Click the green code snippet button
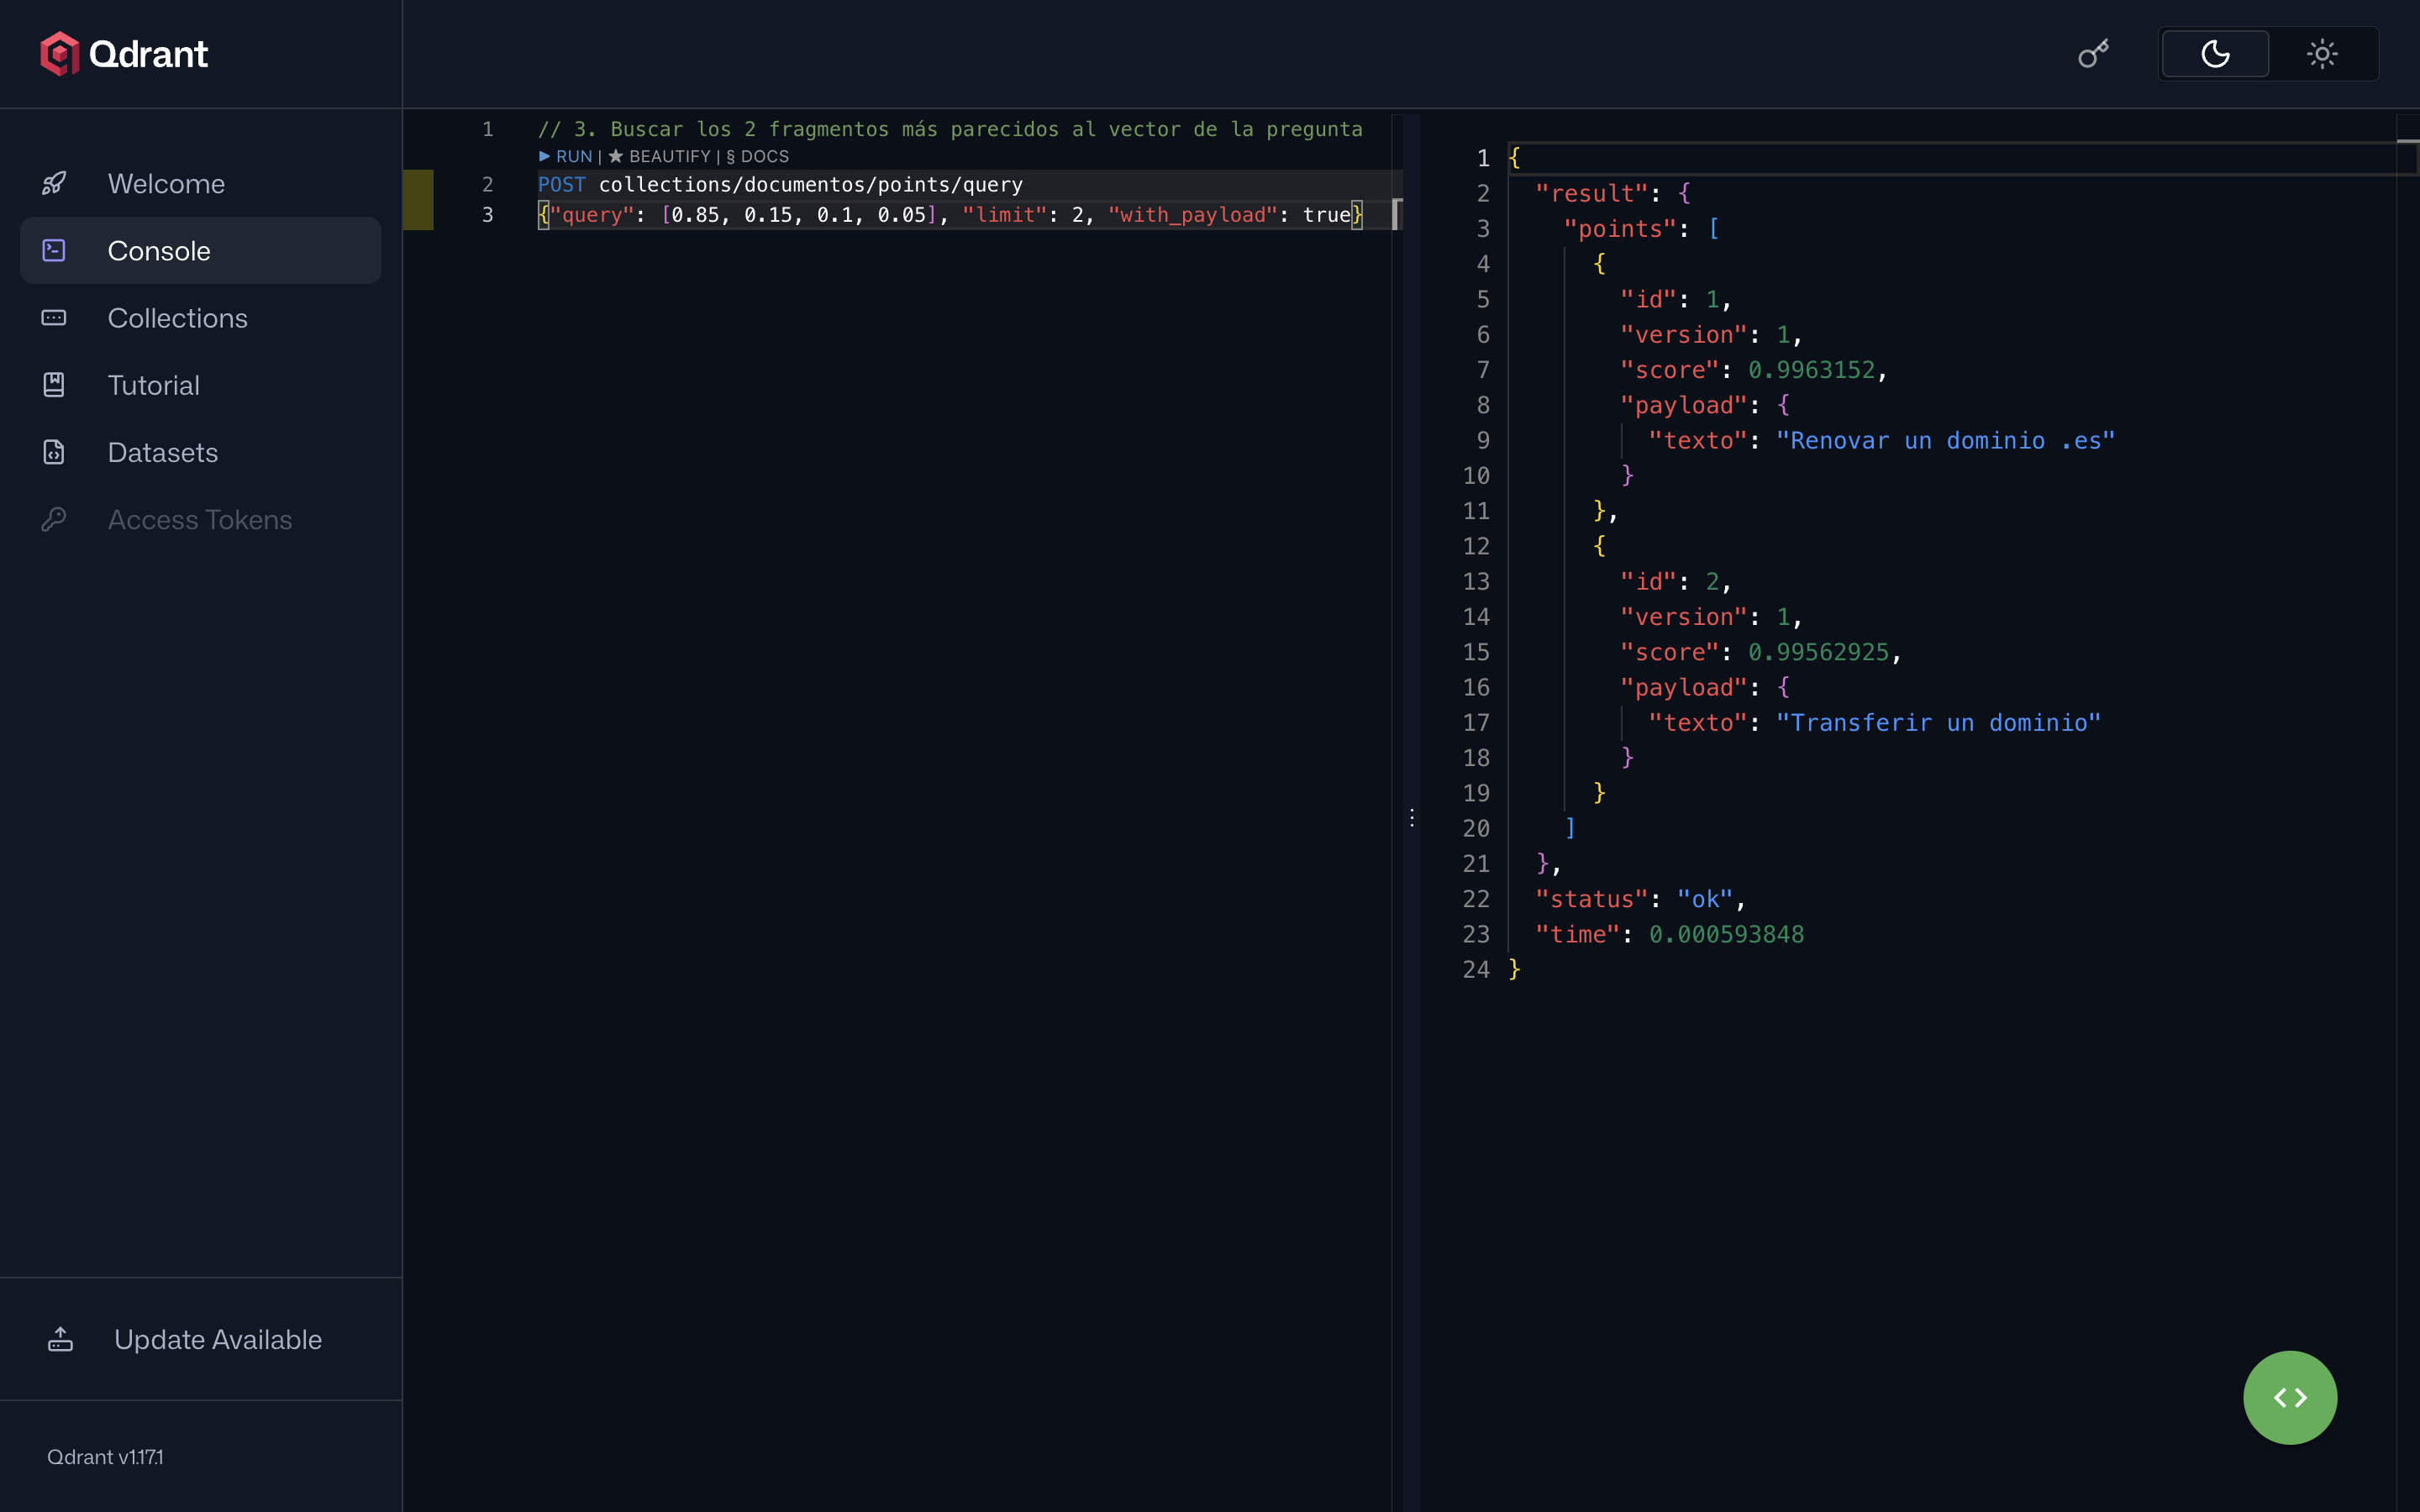2420x1512 pixels. [2290, 1397]
